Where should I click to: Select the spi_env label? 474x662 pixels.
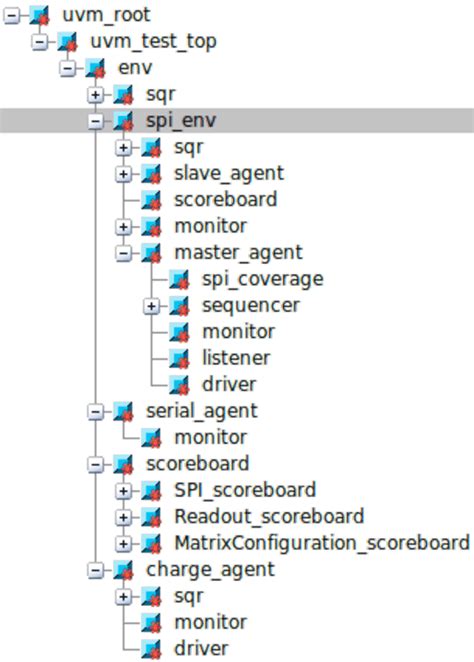[x=181, y=122]
